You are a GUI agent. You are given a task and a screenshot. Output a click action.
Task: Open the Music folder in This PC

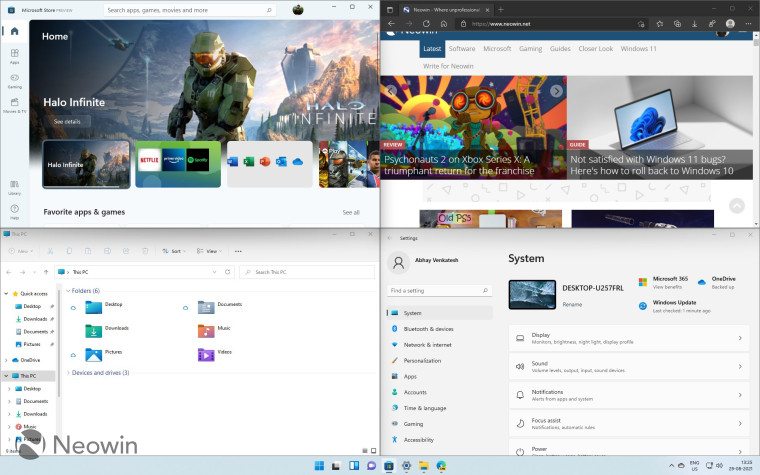[x=214, y=331]
